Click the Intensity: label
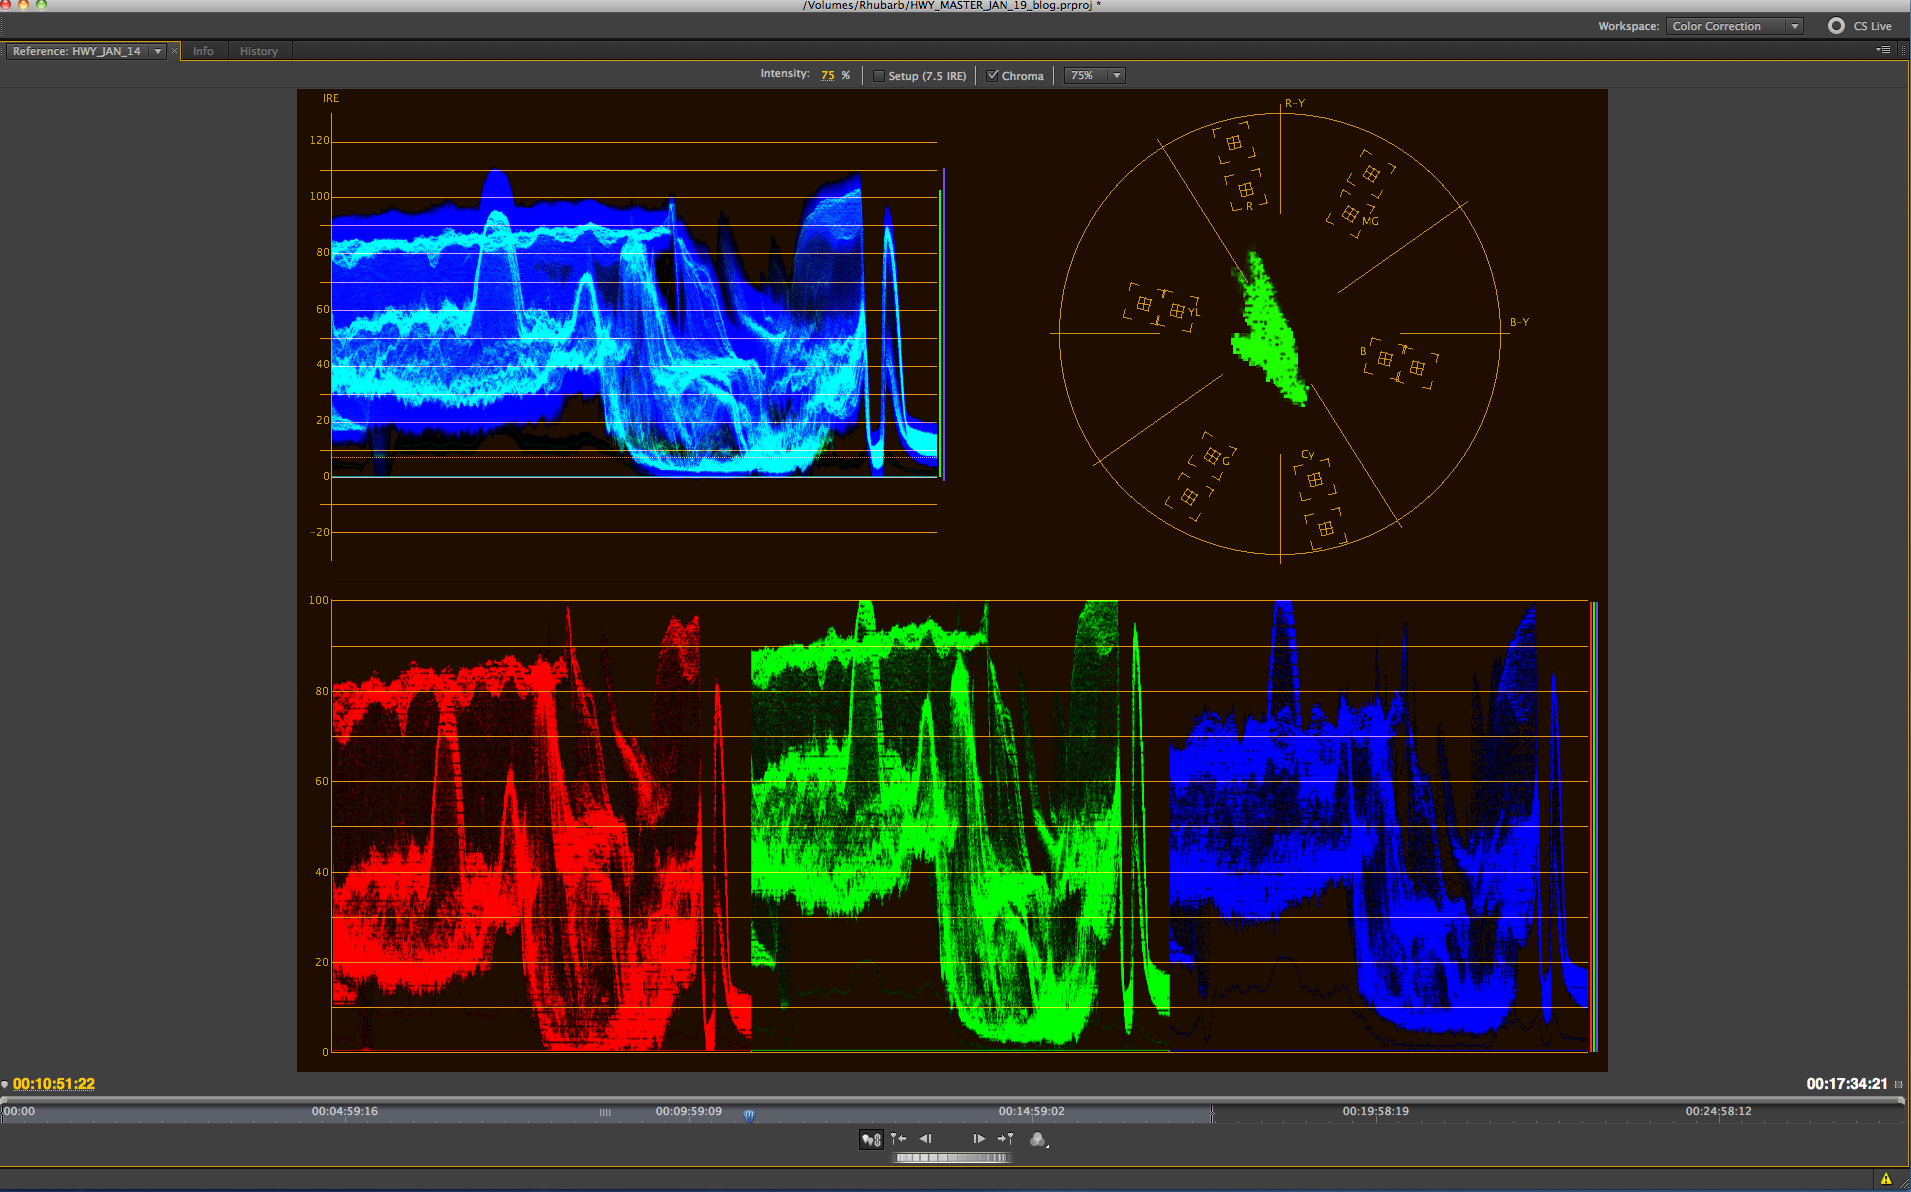 pyautogui.click(x=785, y=74)
